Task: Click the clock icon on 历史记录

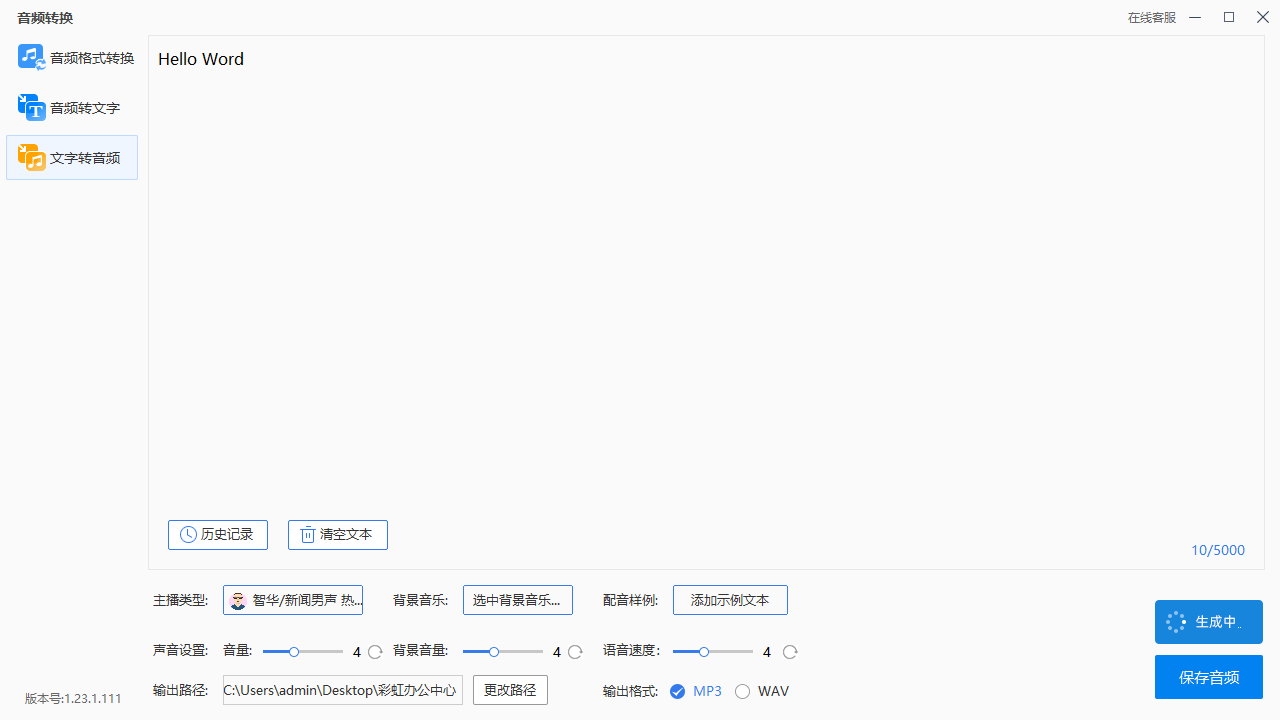Action: 188,534
